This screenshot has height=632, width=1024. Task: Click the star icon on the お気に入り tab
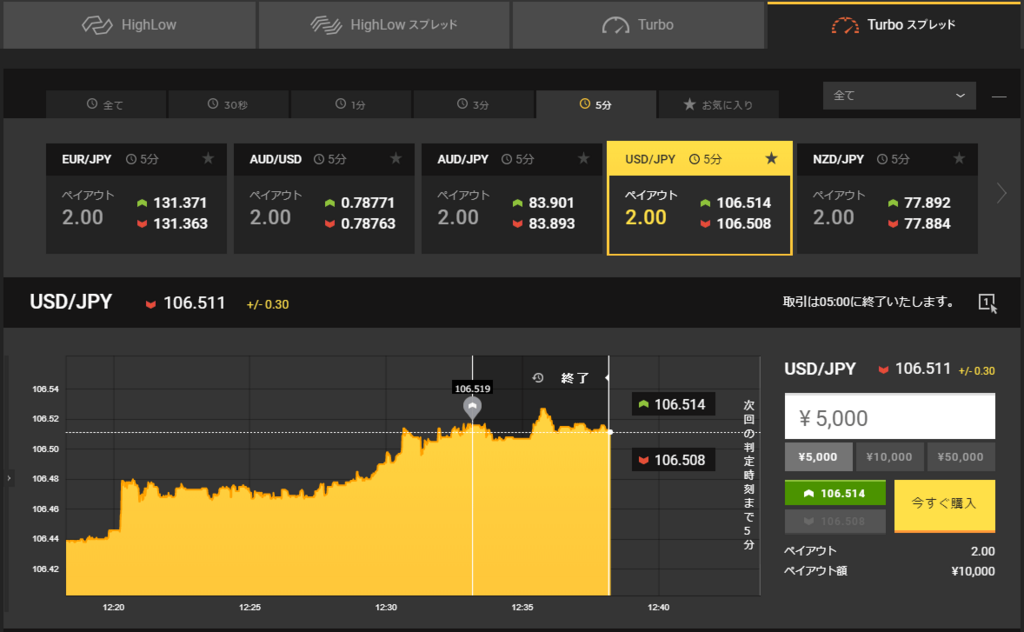(x=689, y=104)
